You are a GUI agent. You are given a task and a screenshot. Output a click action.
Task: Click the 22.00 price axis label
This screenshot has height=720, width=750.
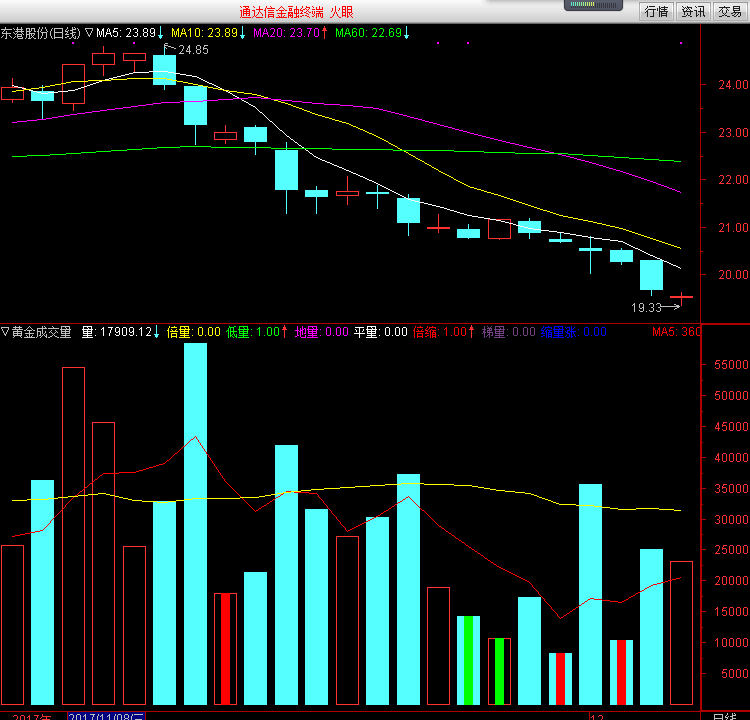733,180
